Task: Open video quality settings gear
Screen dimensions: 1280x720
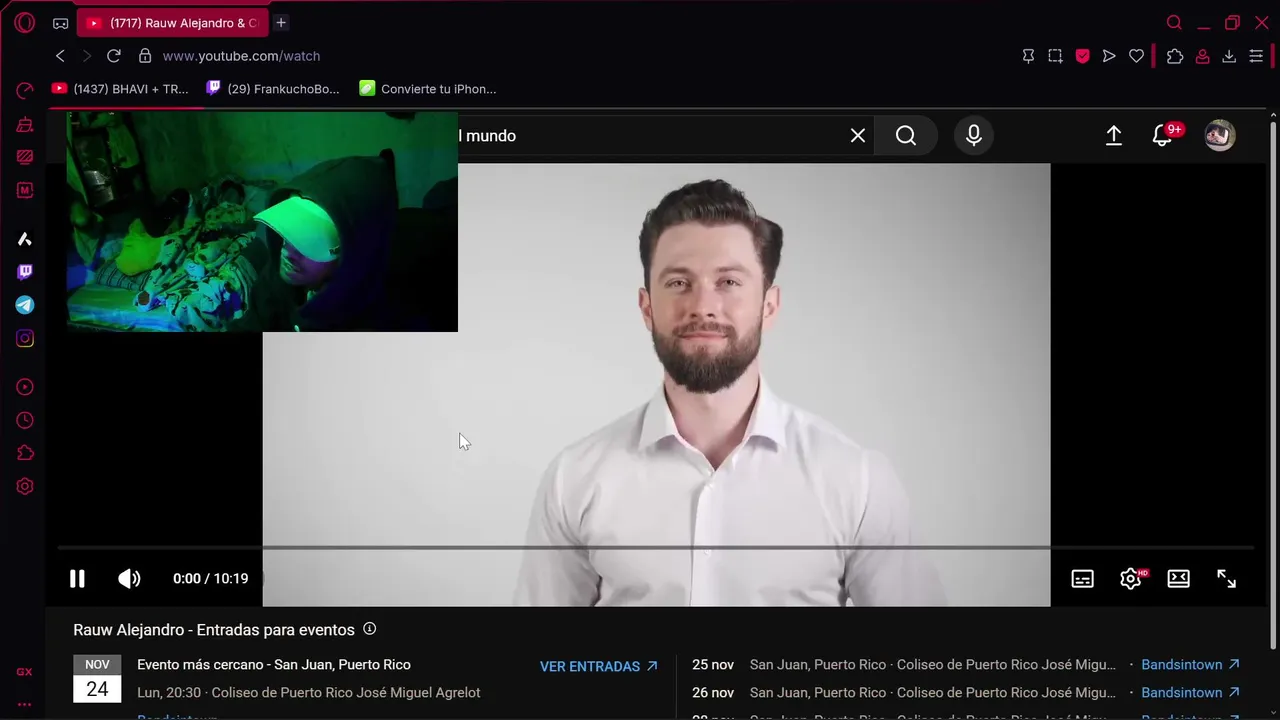Action: (x=1131, y=578)
